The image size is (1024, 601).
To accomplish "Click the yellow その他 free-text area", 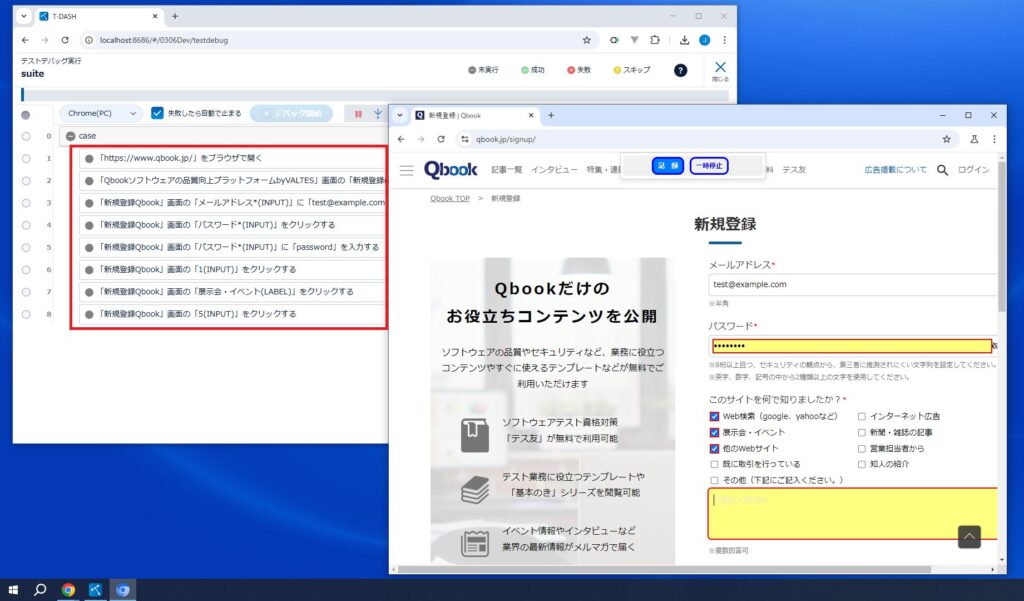I will click(x=853, y=513).
